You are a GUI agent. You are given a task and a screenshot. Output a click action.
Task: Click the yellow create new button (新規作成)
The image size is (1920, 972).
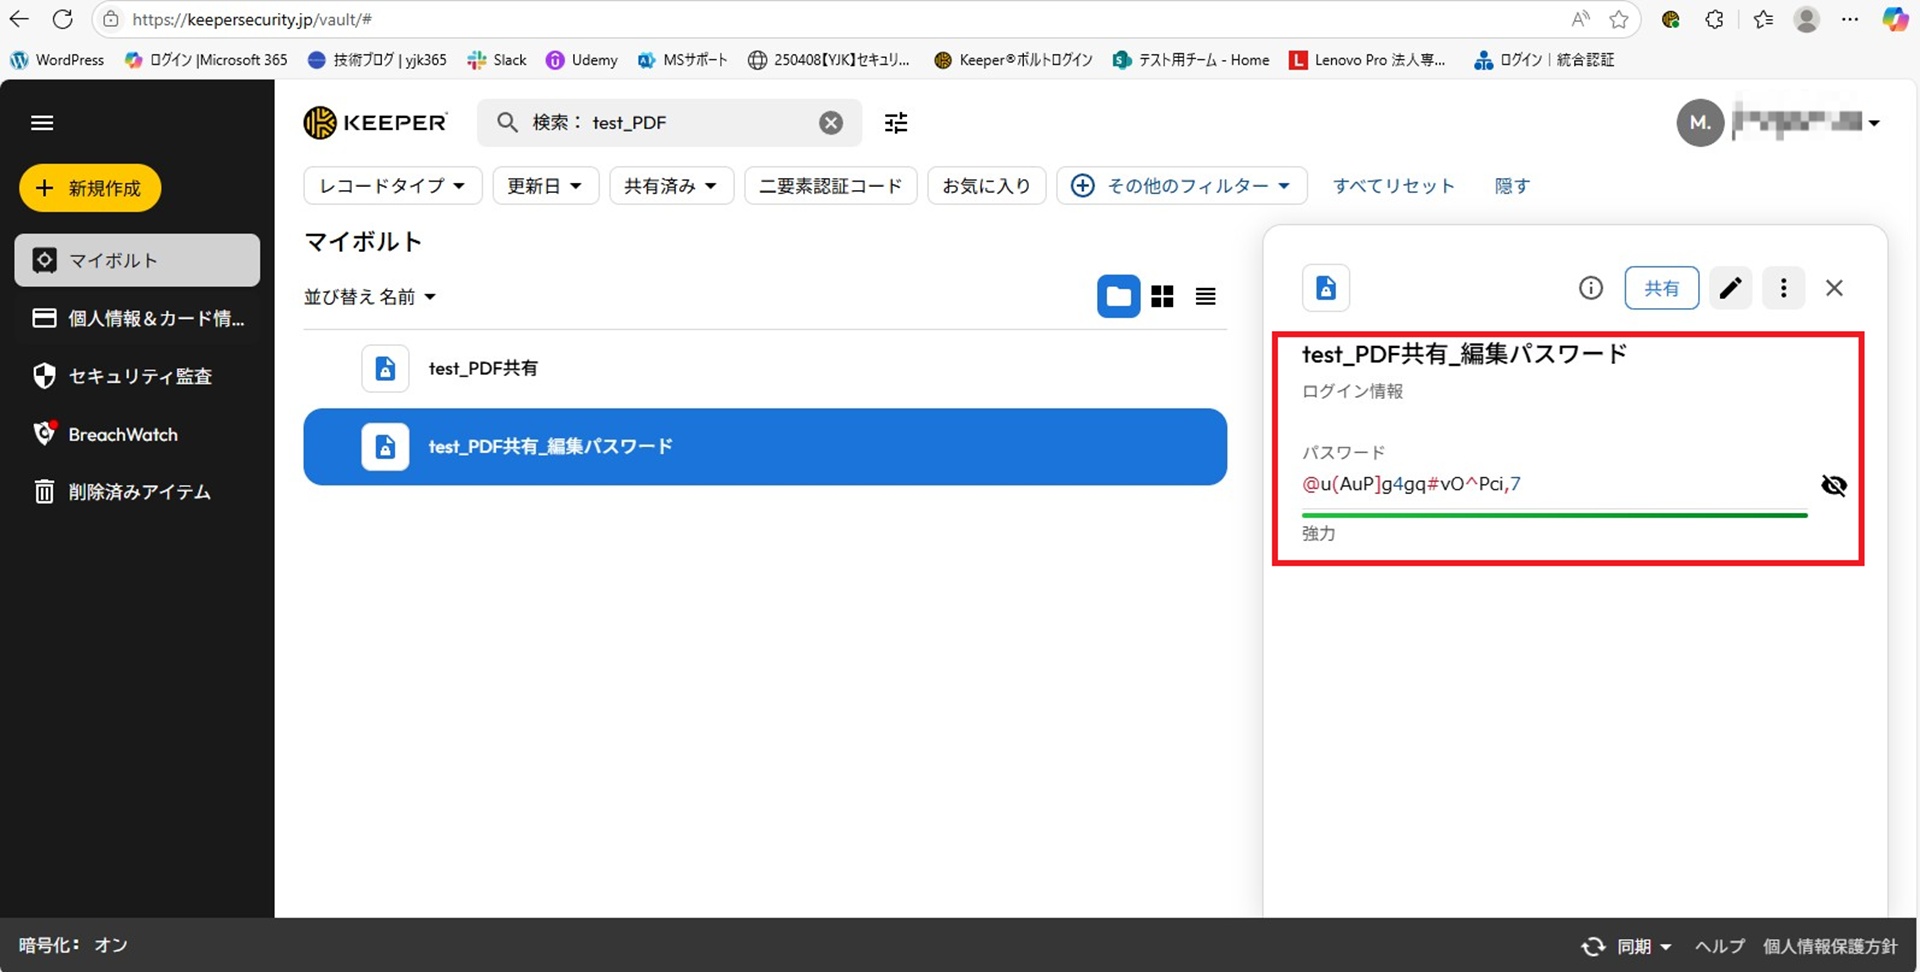point(90,188)
